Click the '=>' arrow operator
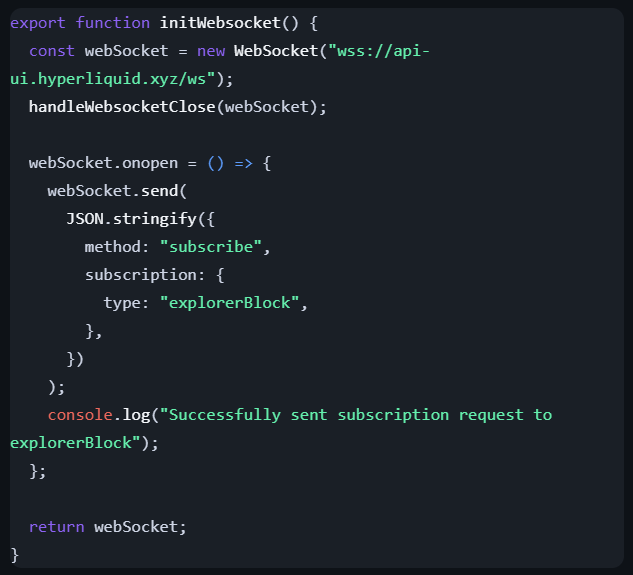Viewport: 633px width, 575px height. (243, 164)
